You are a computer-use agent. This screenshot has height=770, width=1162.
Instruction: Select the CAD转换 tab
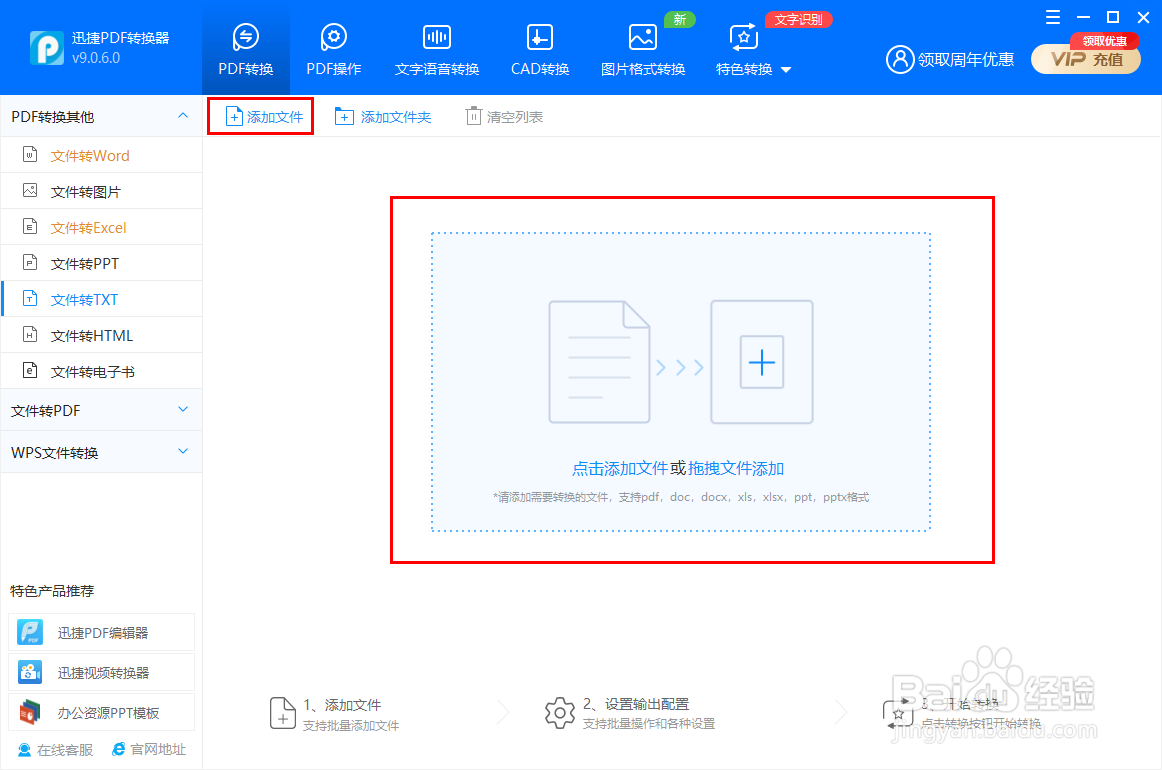540,49
